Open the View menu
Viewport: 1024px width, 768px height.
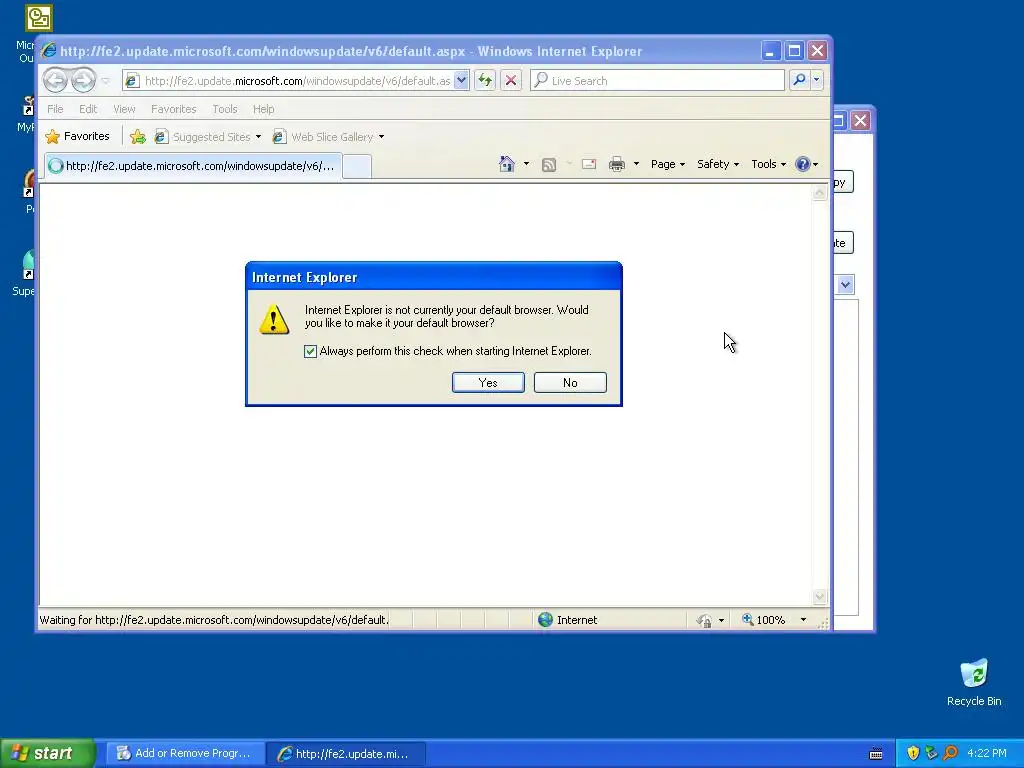[x=124, y=109]
